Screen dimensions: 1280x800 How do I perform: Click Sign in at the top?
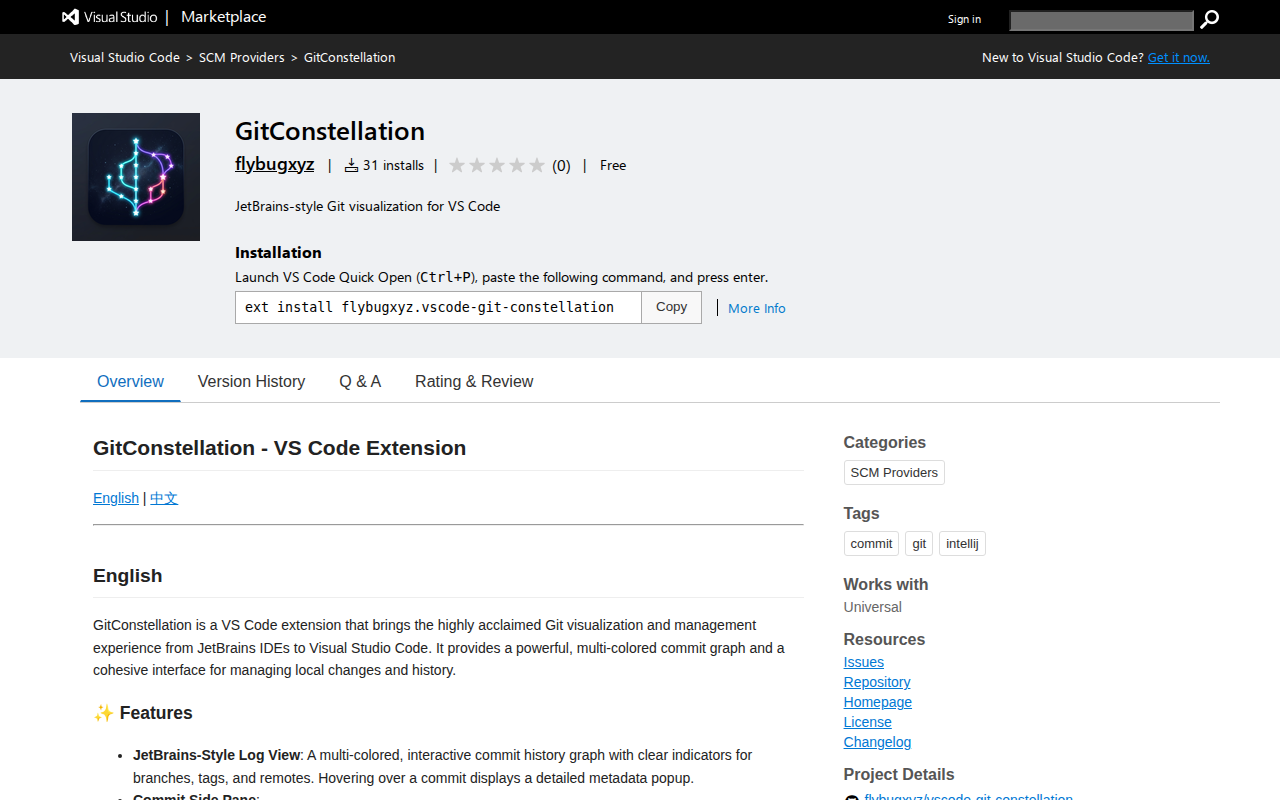[x=964, y=19]
